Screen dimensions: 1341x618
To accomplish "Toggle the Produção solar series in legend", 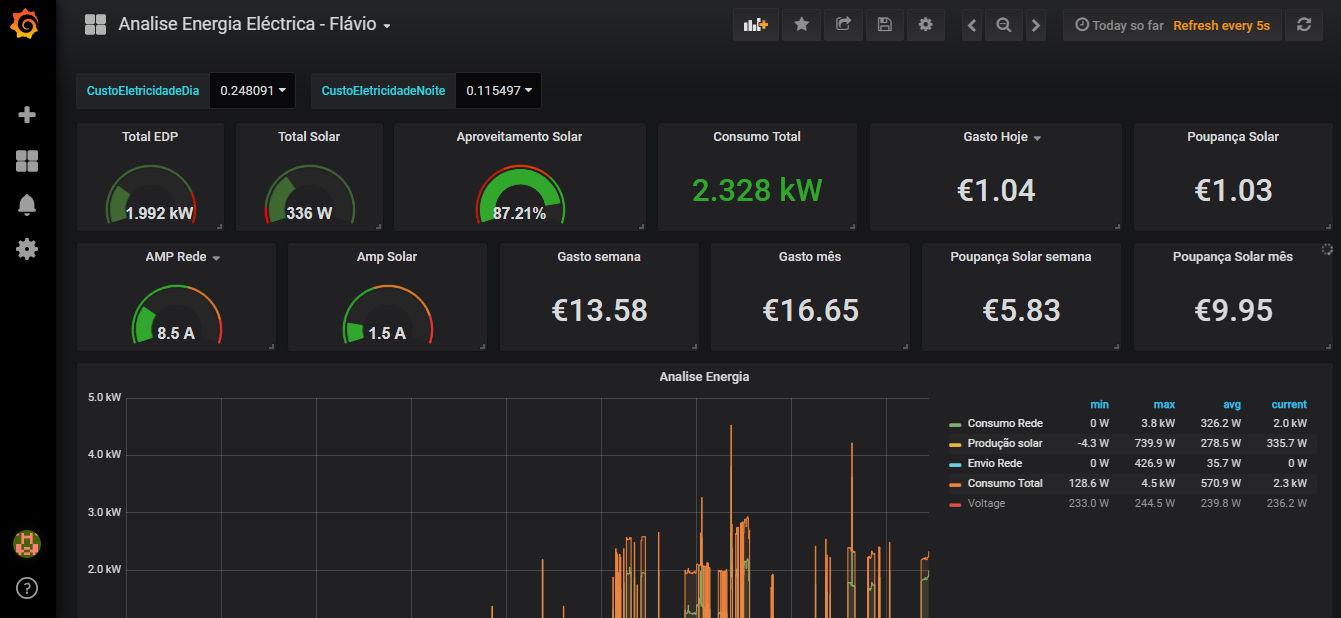I will click(1005, 443).
